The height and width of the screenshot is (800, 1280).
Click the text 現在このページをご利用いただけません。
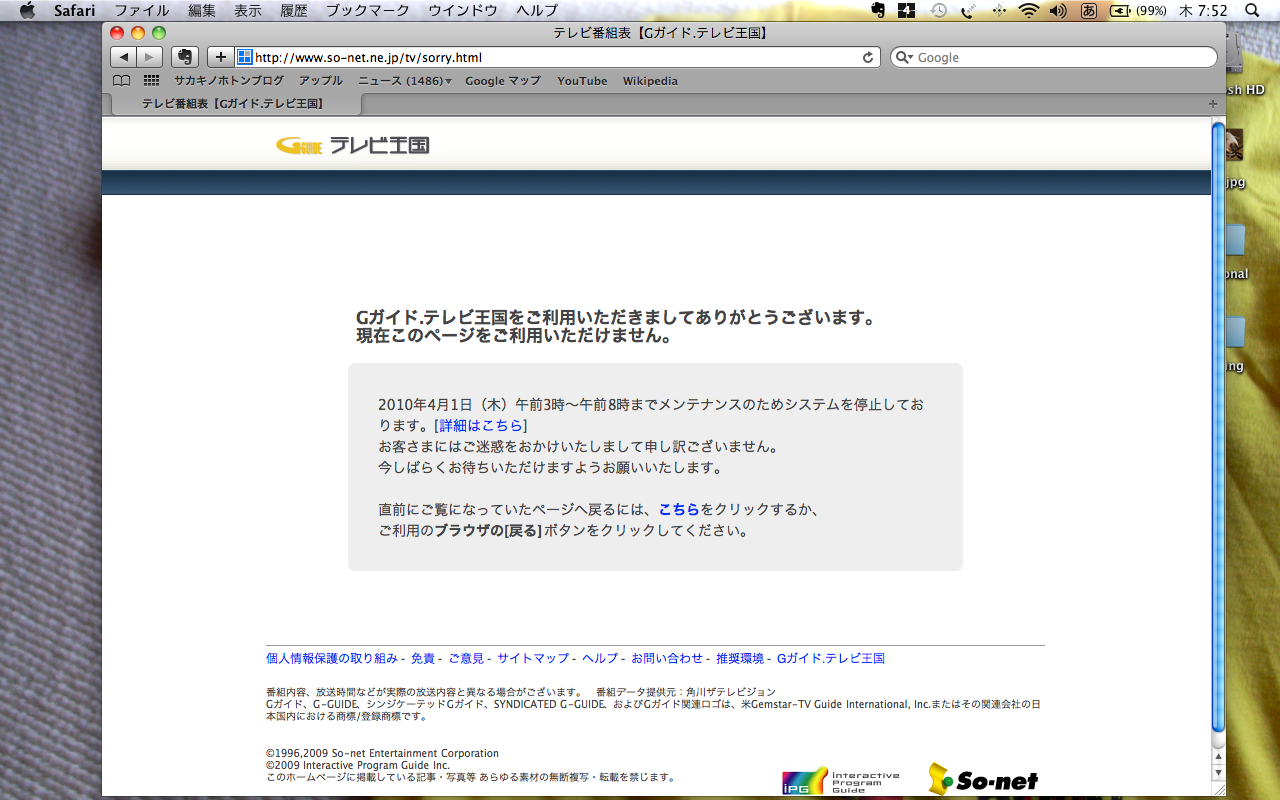coord(514,336)
